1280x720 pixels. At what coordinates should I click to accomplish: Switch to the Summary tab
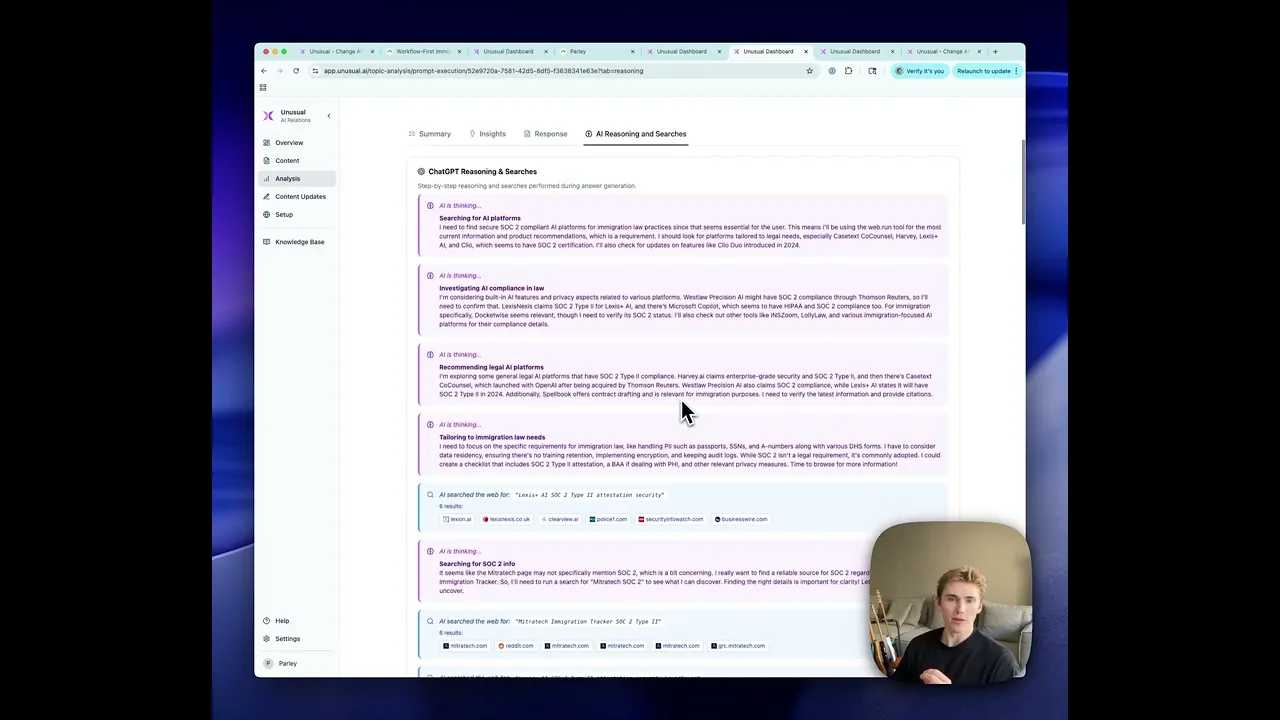(x=430, y=134)
